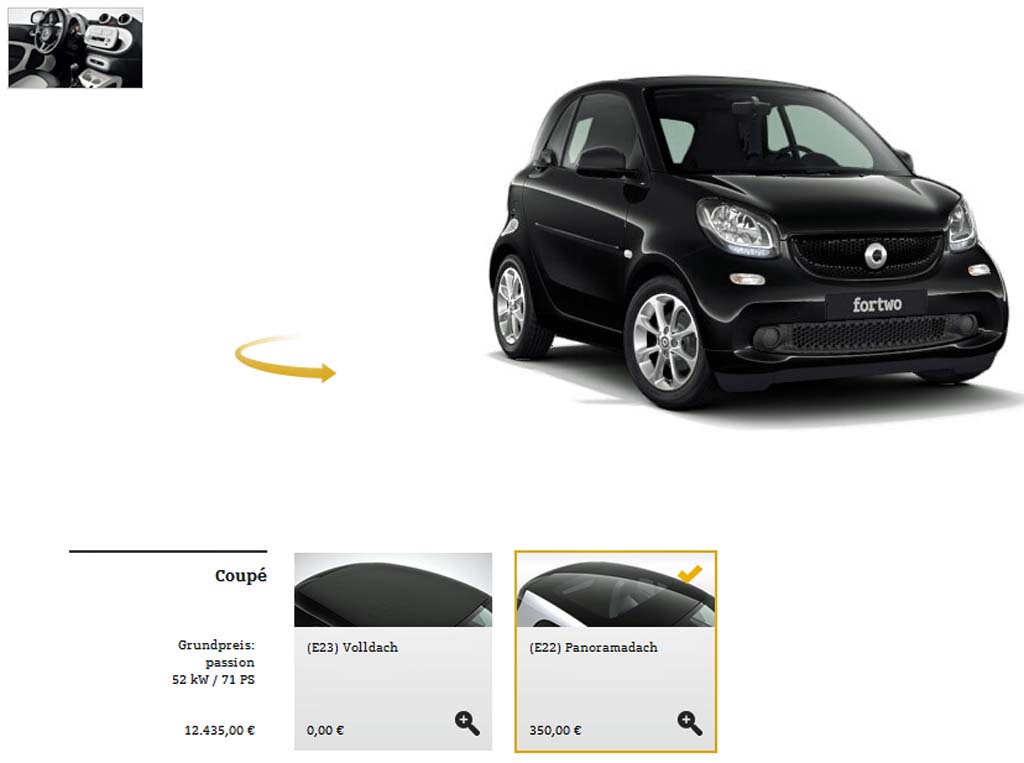Screen dimensions: 1024x763
Task: Click the car's front alloy wheel
Action: point(666,342)
